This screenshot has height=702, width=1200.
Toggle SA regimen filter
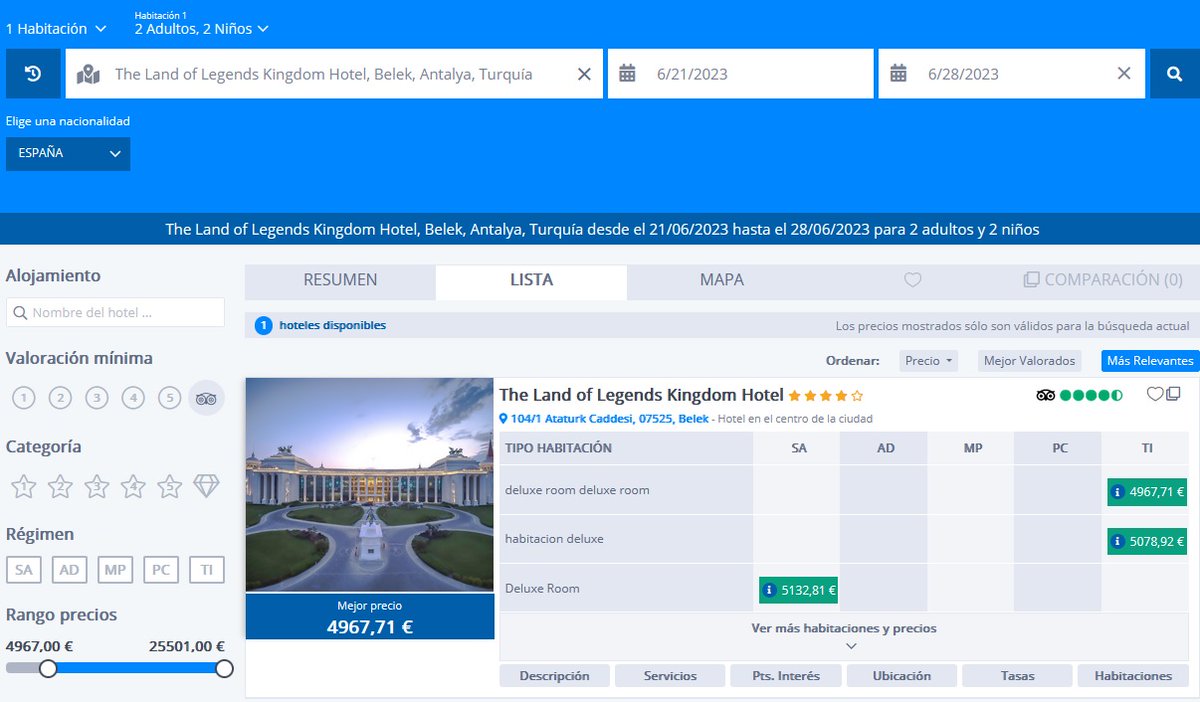(x=24, y=570)
